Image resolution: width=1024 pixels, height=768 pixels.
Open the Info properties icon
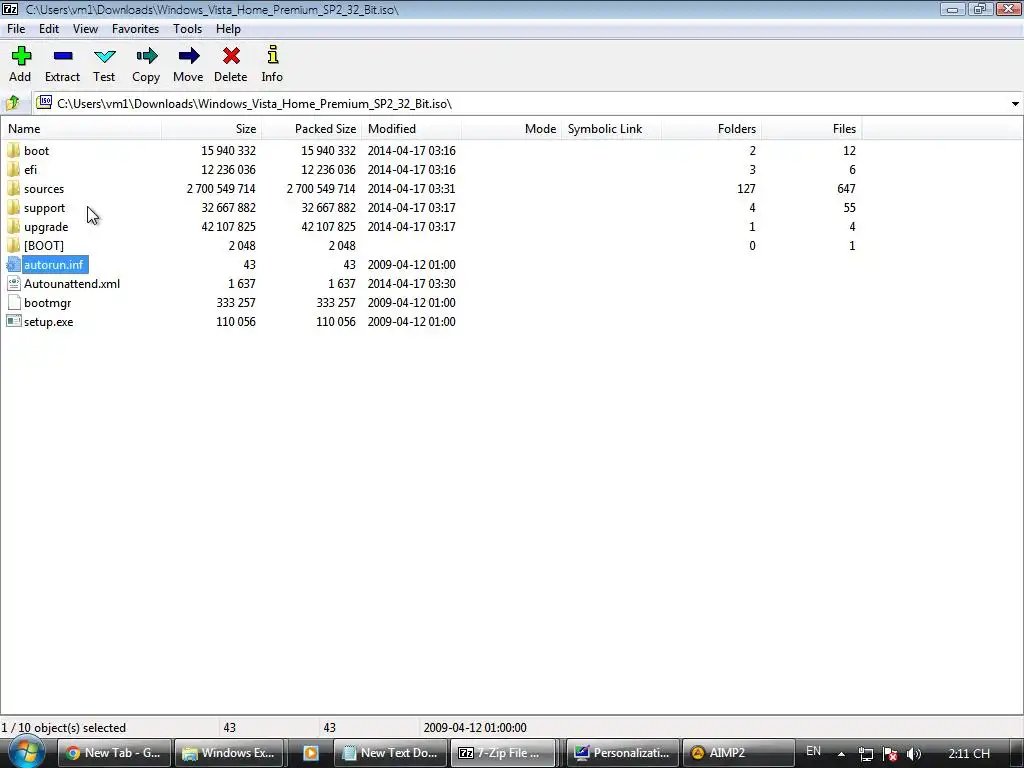click(273, 55)
